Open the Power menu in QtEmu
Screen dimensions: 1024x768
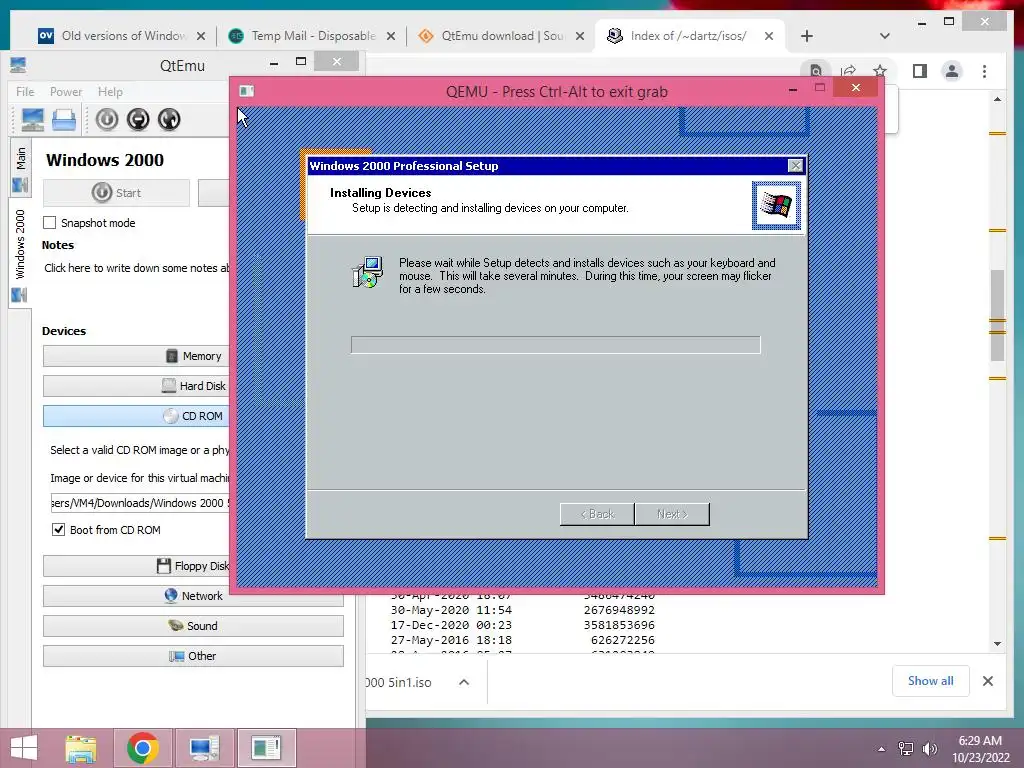66,91
